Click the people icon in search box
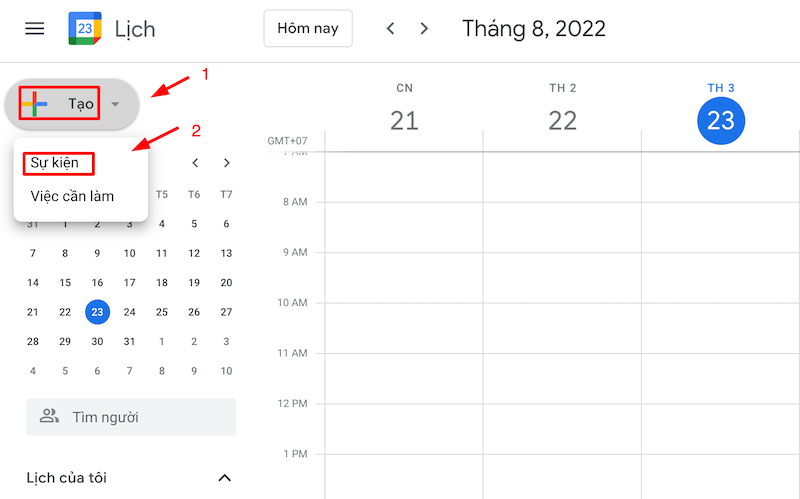Image resolution: width=800 pixels, height=499 pixels. pos(49,417)
